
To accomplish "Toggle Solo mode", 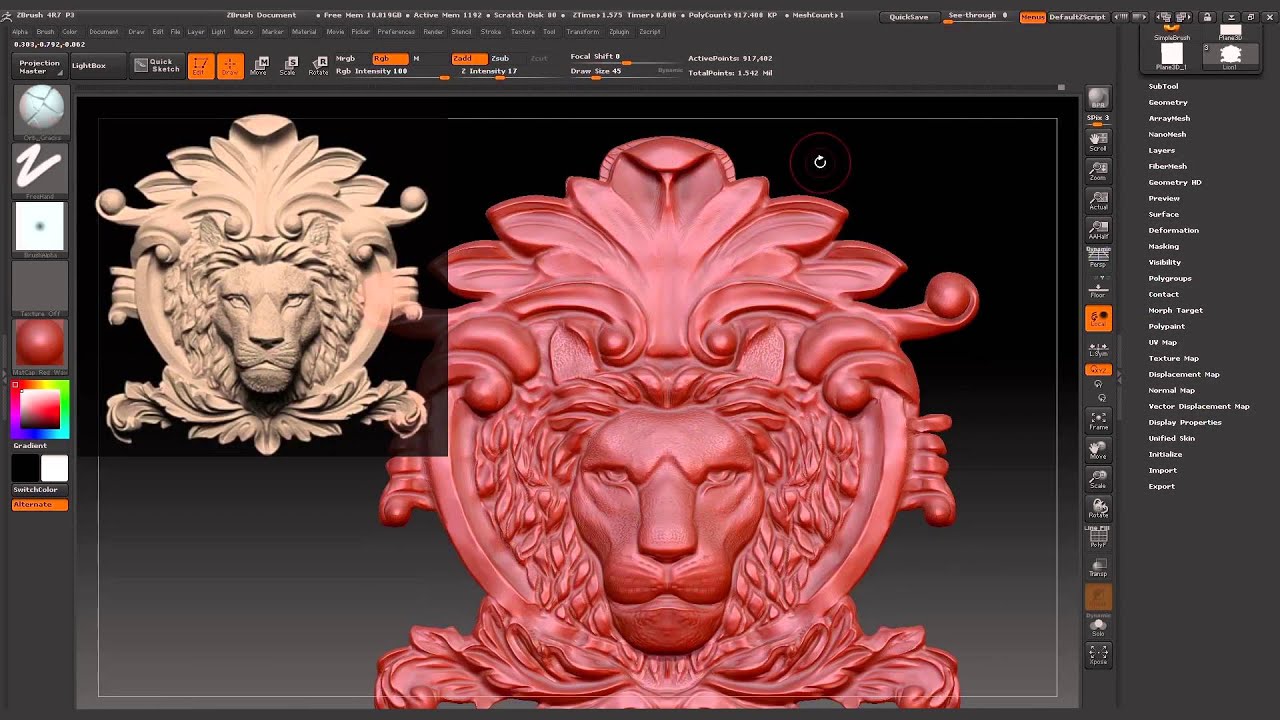I will pyautogui.click(x=1098, y=627).
